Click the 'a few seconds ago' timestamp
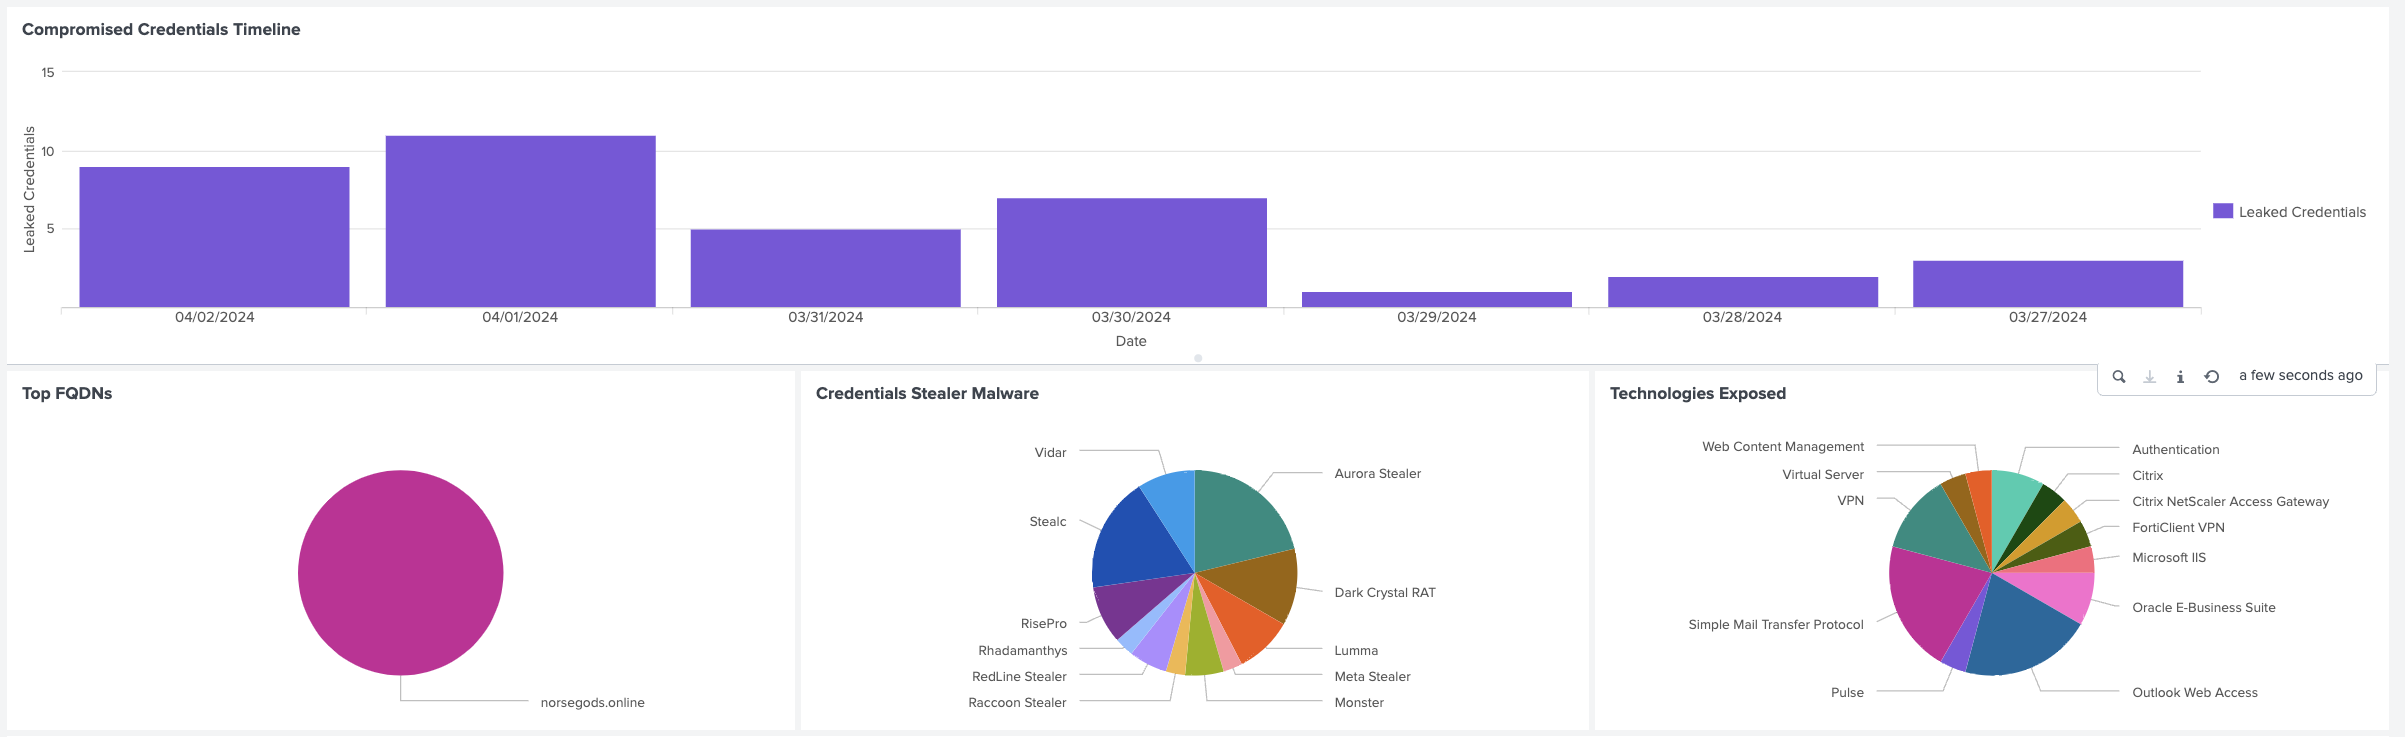 pyautogui.click(x=2300, y=376)
